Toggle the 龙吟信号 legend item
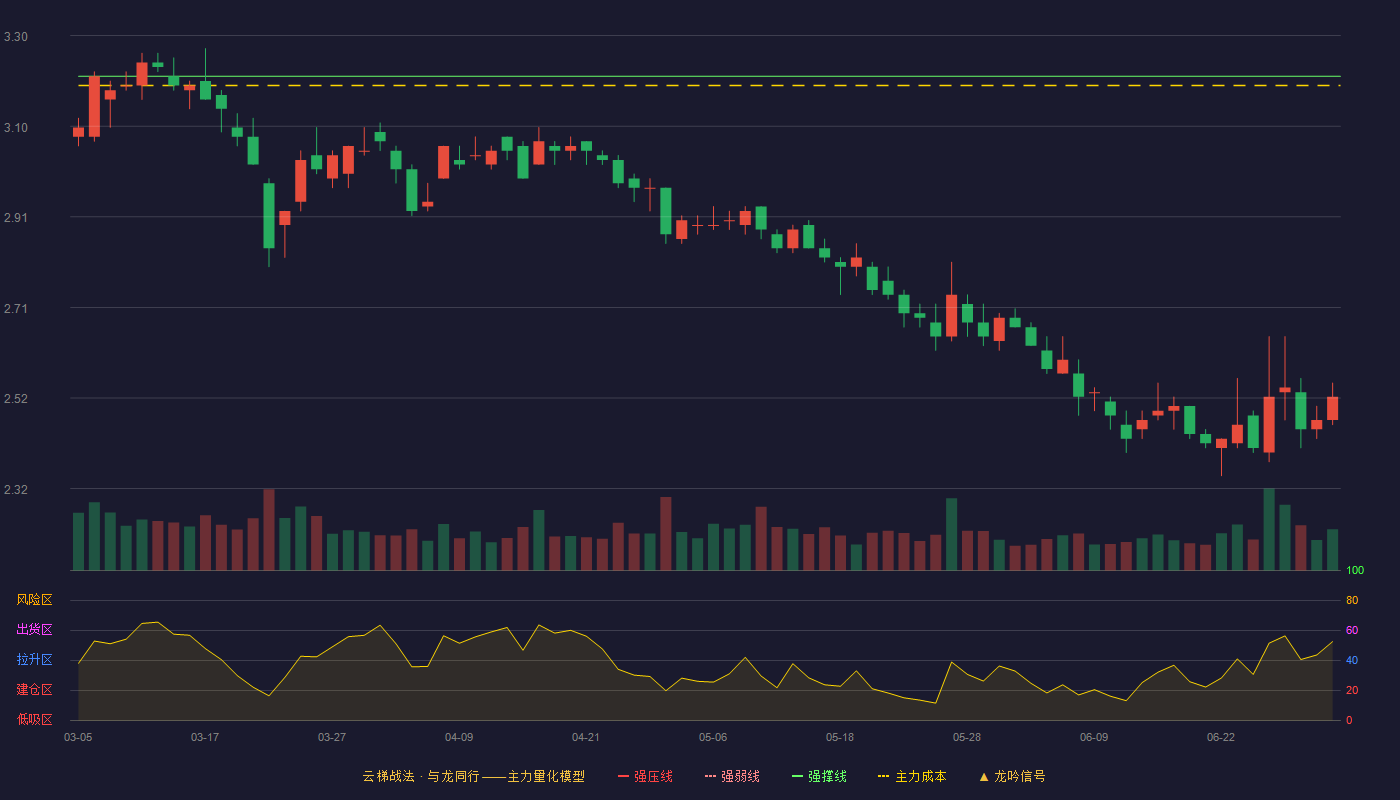The width and height of the screenshot is (1400, 800). tap(1012, 776)
